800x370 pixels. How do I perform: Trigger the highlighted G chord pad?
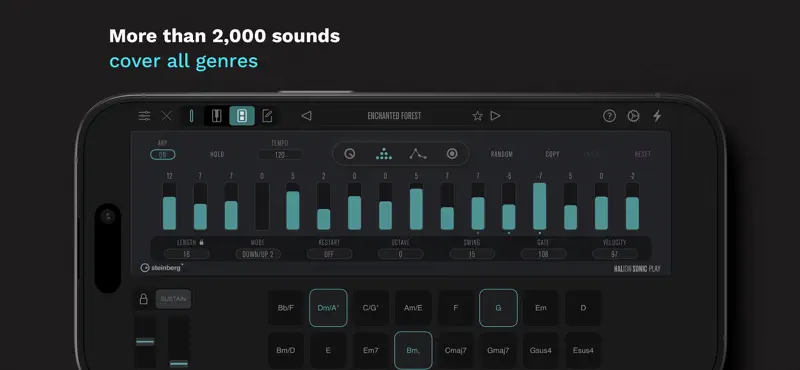(x=498, y=308)
